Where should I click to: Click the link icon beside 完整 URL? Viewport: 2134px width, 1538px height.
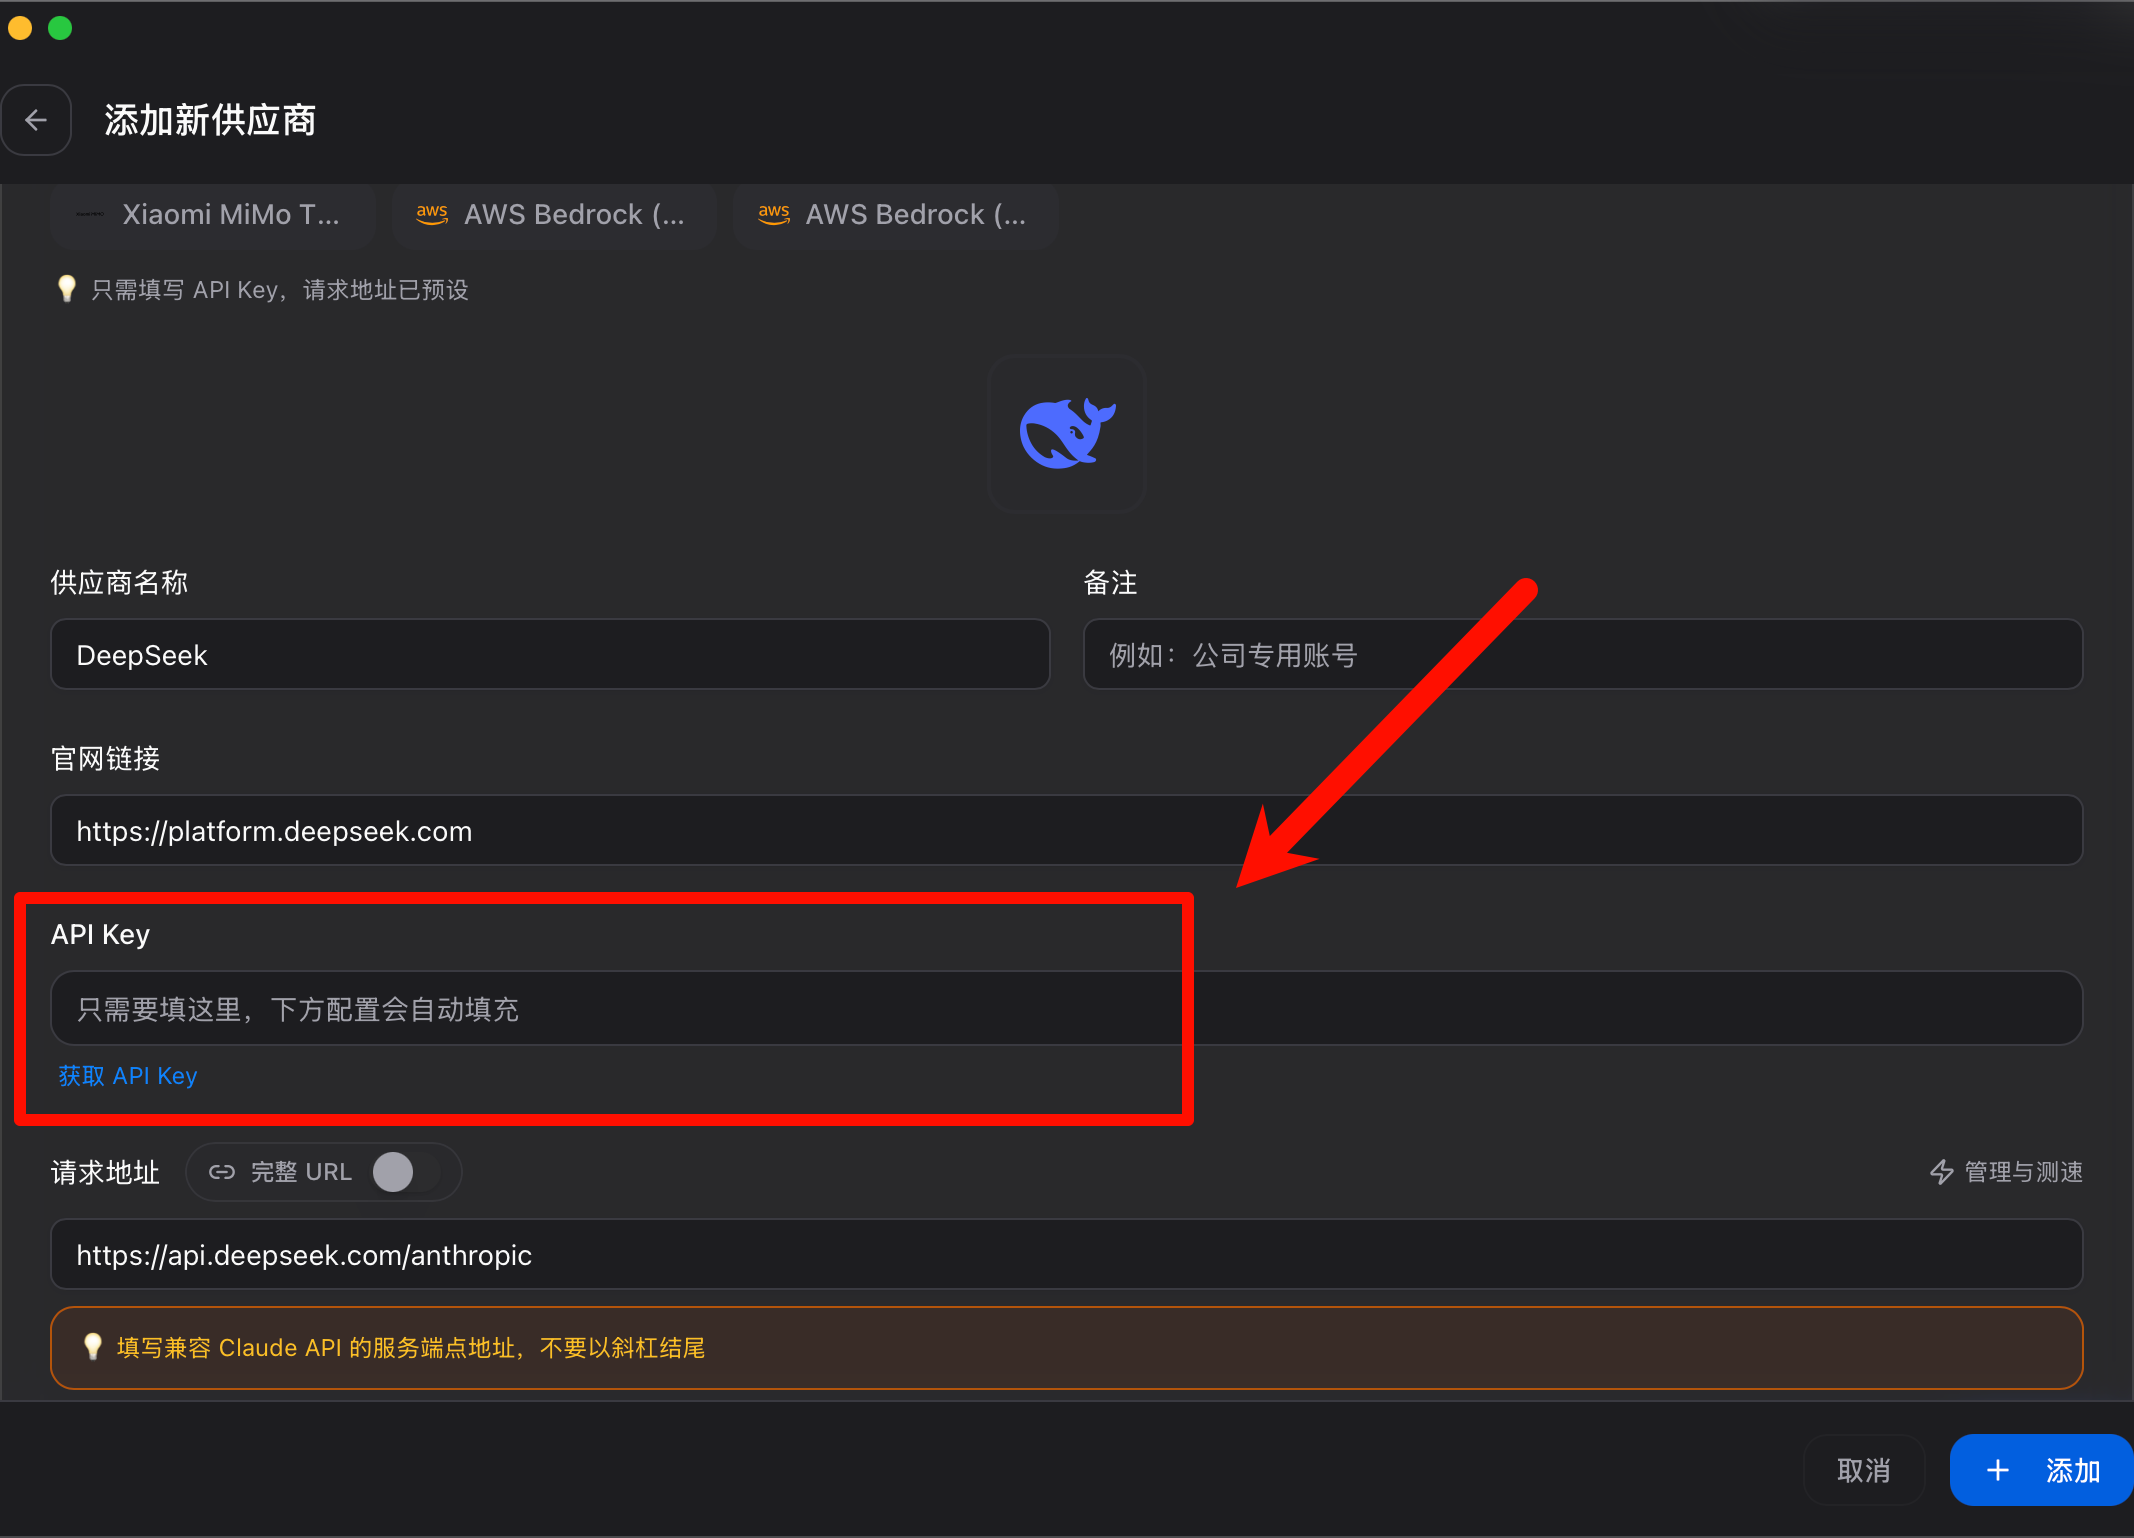point(222,1172)
